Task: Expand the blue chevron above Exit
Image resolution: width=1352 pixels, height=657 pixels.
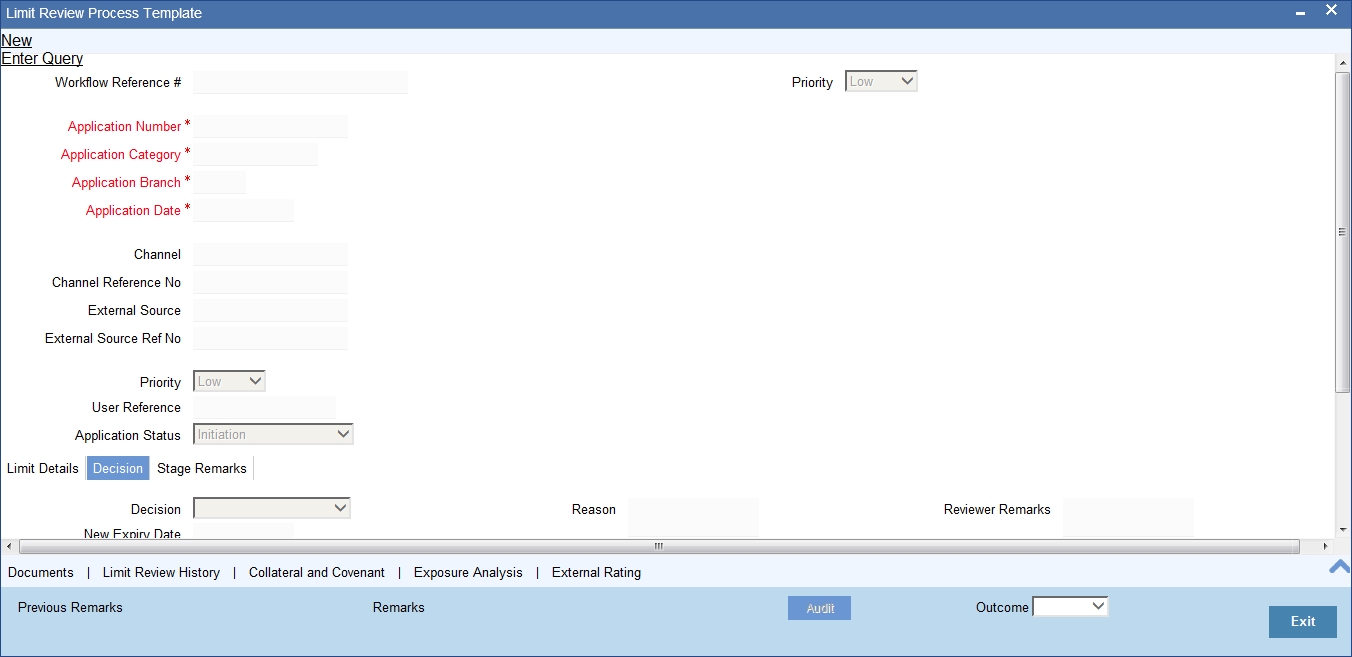Action: click(x=1339, y=567)
